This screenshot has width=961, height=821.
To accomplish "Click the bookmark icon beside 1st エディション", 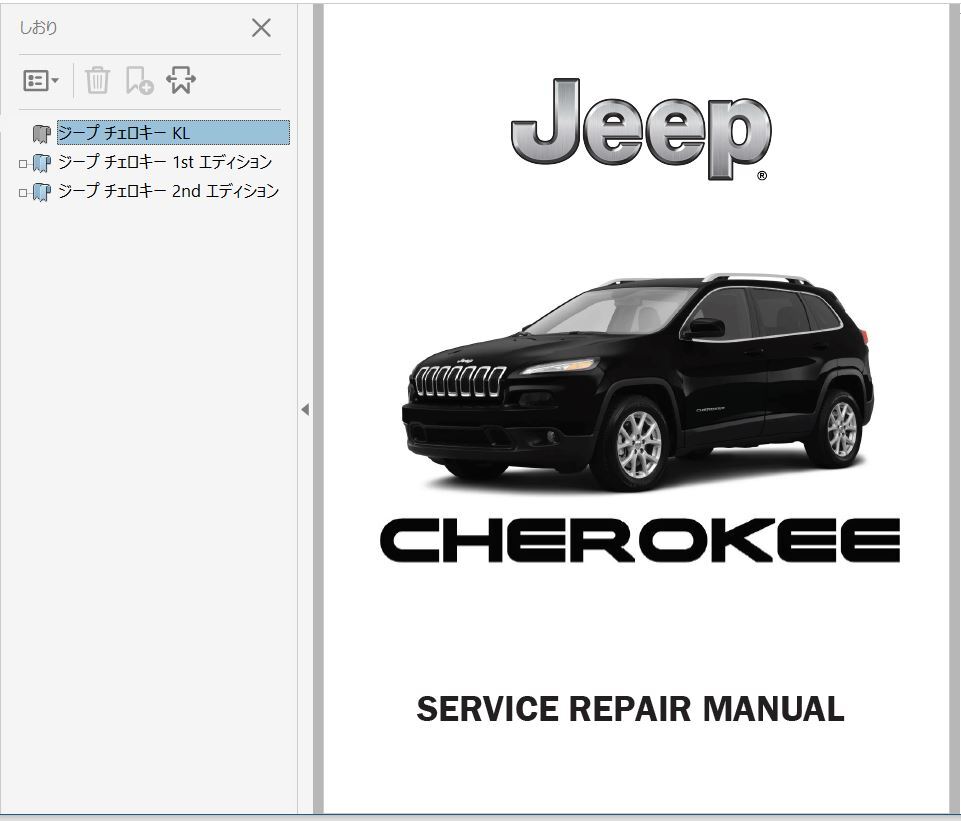I will tap(42, 163).
